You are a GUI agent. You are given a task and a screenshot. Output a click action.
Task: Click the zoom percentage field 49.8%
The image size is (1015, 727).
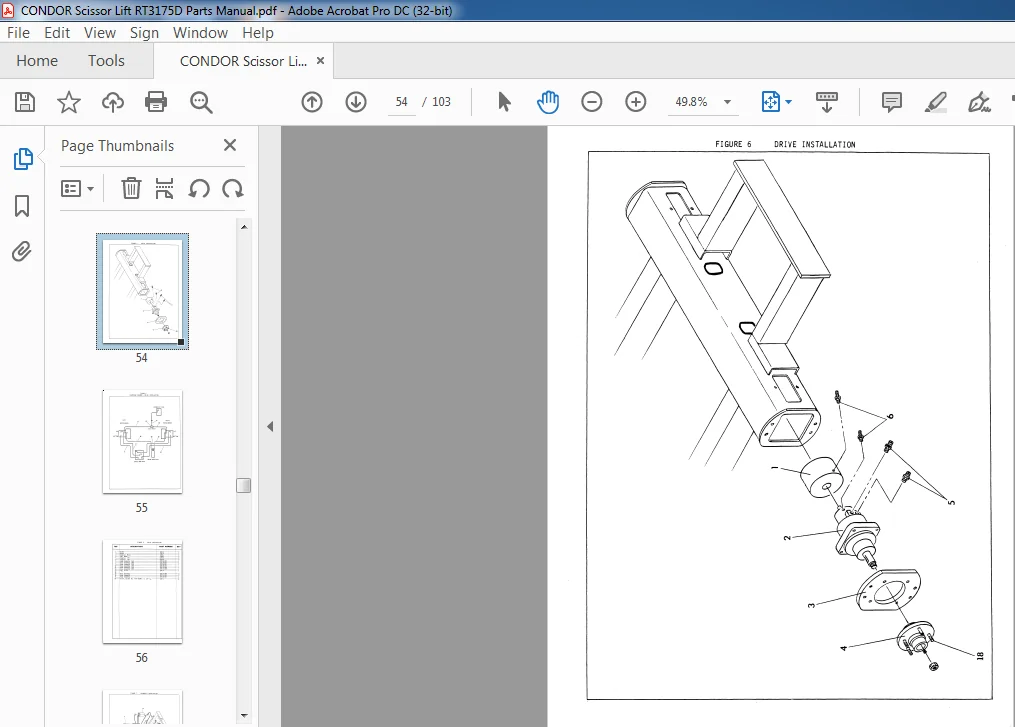[x=691, y=102]
